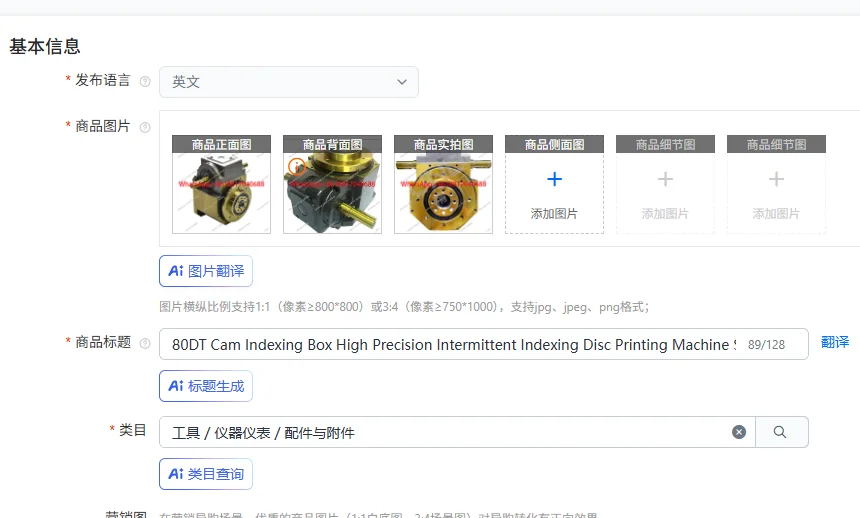Click the AI 类目查询 button
Image resolution: width=860 pixels, height=518 pixels.
click(x=206, y=474)
